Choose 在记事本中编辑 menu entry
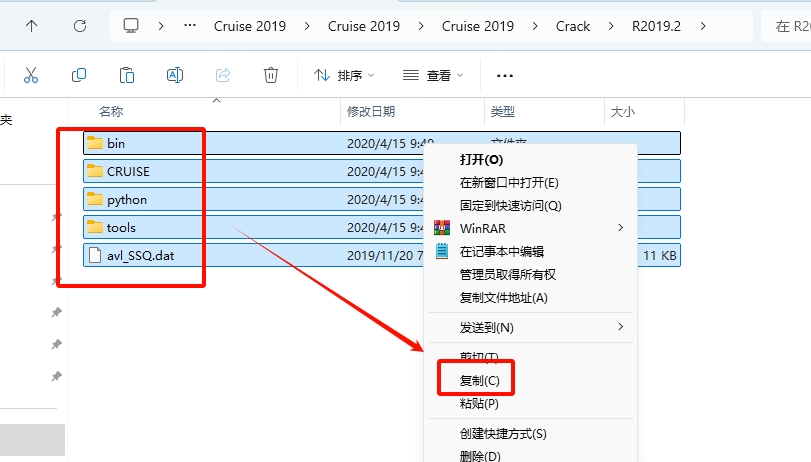 (x=530, y=251)
